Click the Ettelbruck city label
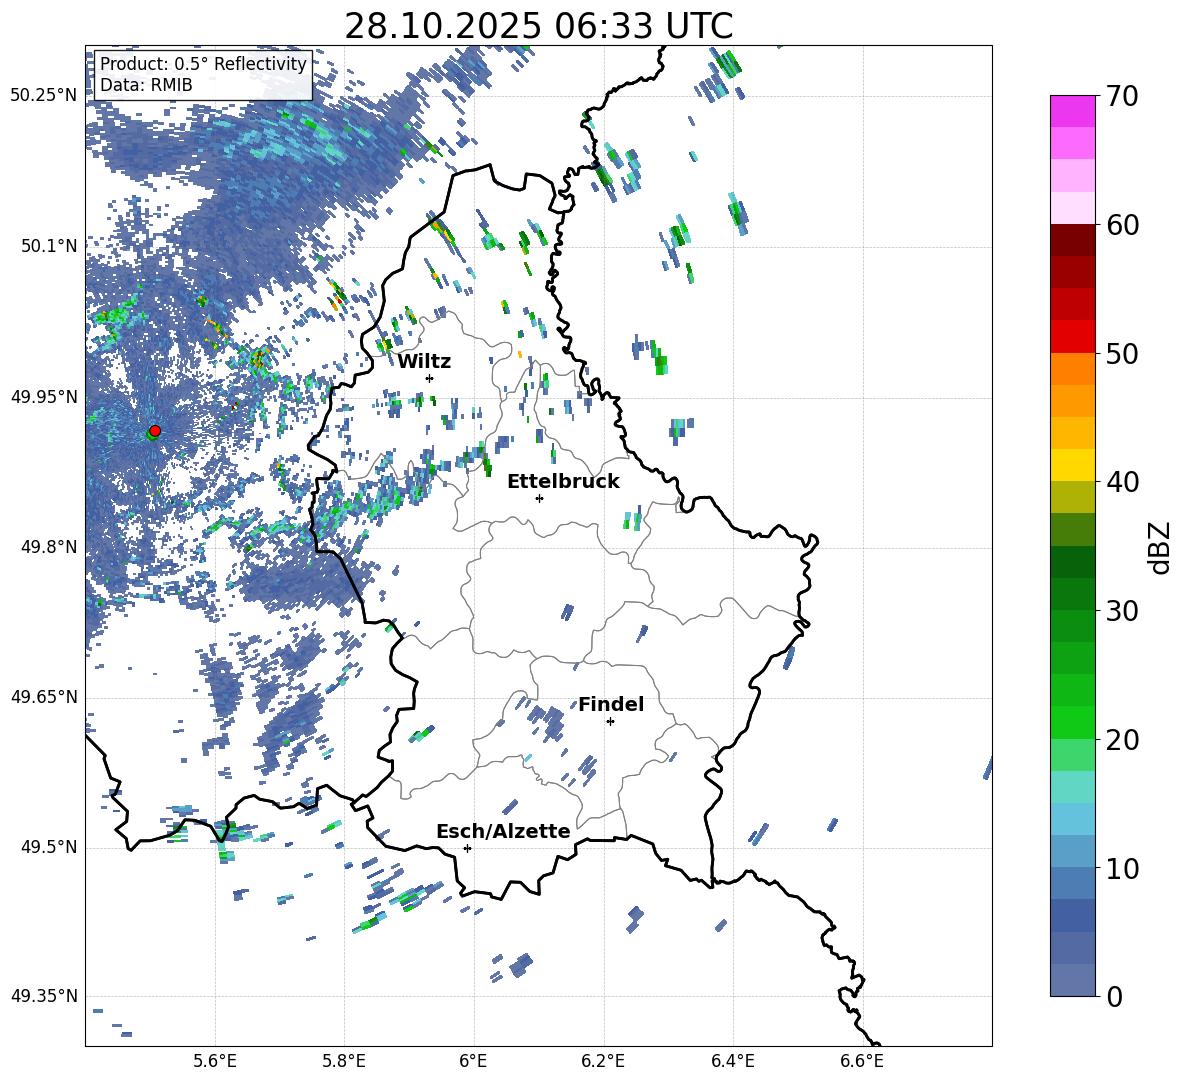 (563, 482)
